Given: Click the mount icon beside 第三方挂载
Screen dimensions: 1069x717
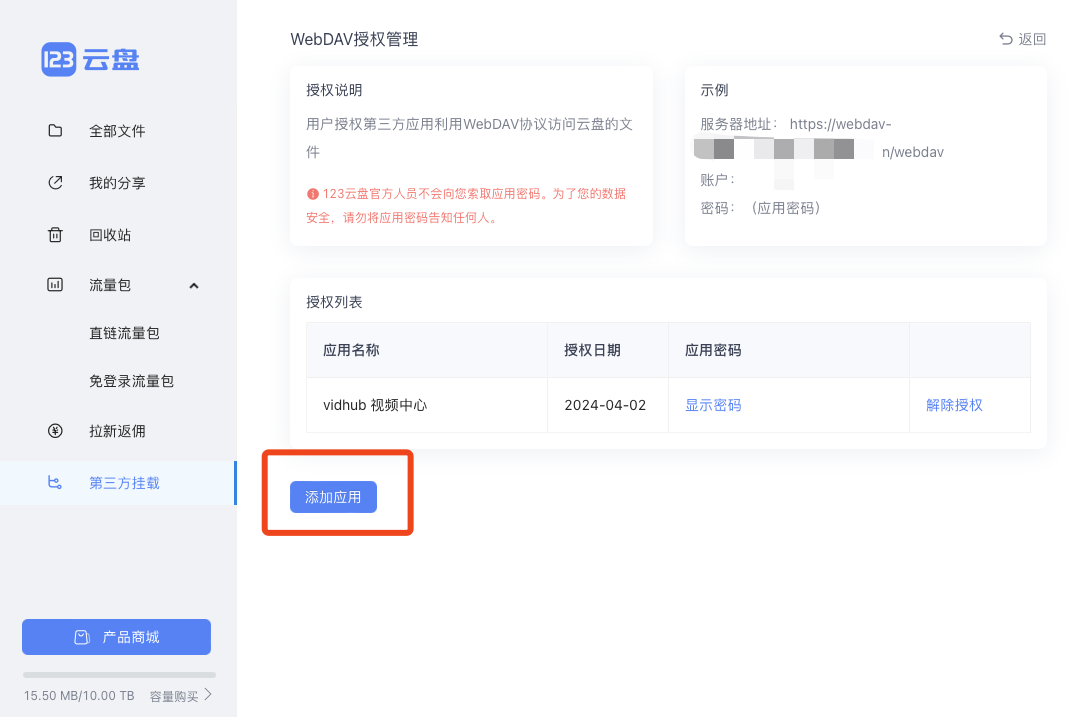Looking at the screenshot, I should coord(56,483).
